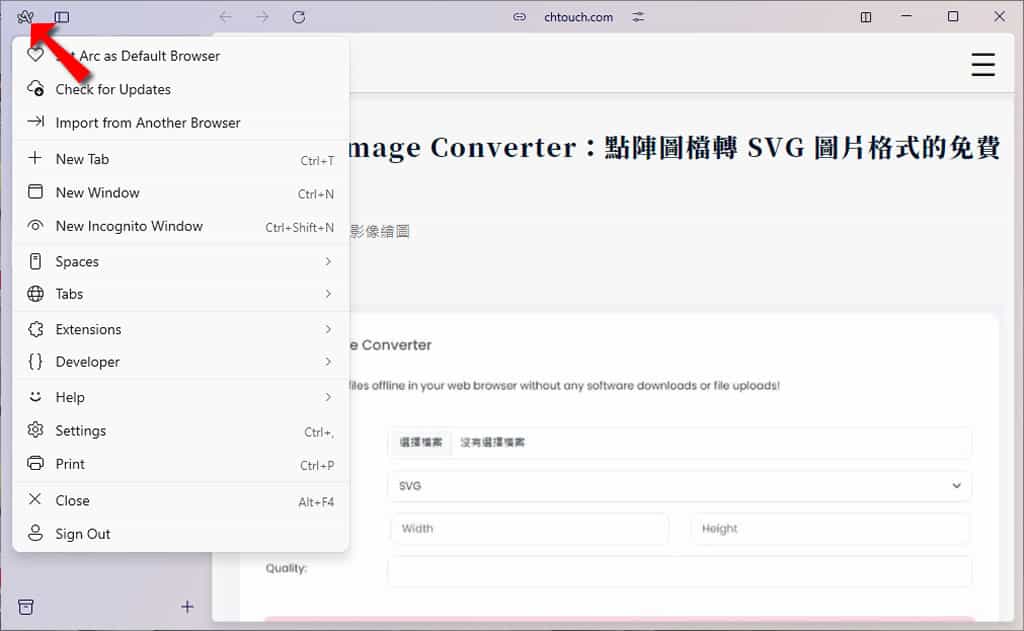Open site controls icon next to URL
The image size is (1024, 631).
(x=638, y=17)
